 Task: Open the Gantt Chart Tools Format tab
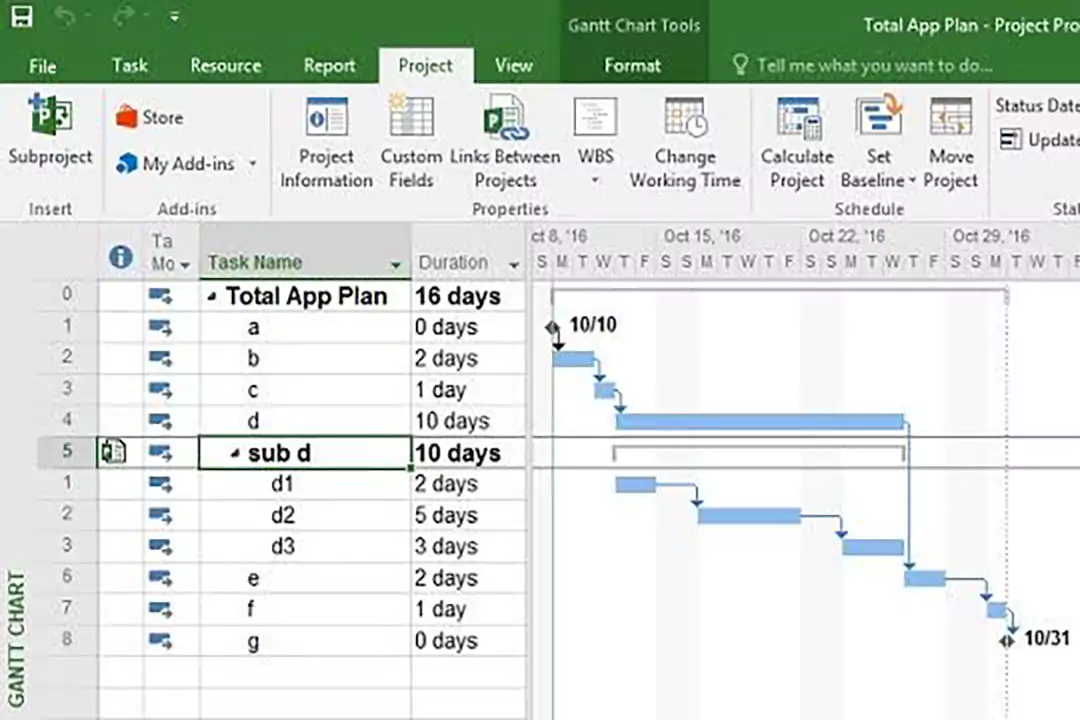tap(632, 65)
